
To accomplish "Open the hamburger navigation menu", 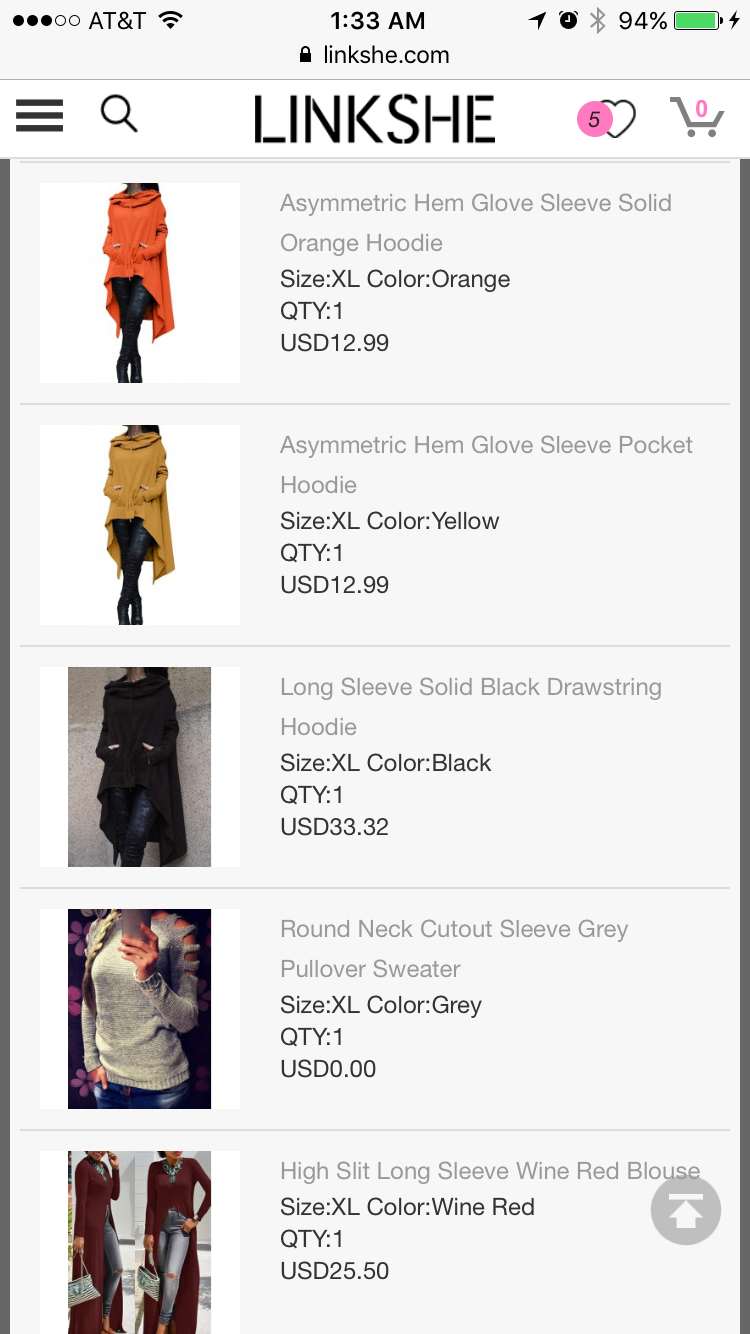I will (x=40, y=116).
